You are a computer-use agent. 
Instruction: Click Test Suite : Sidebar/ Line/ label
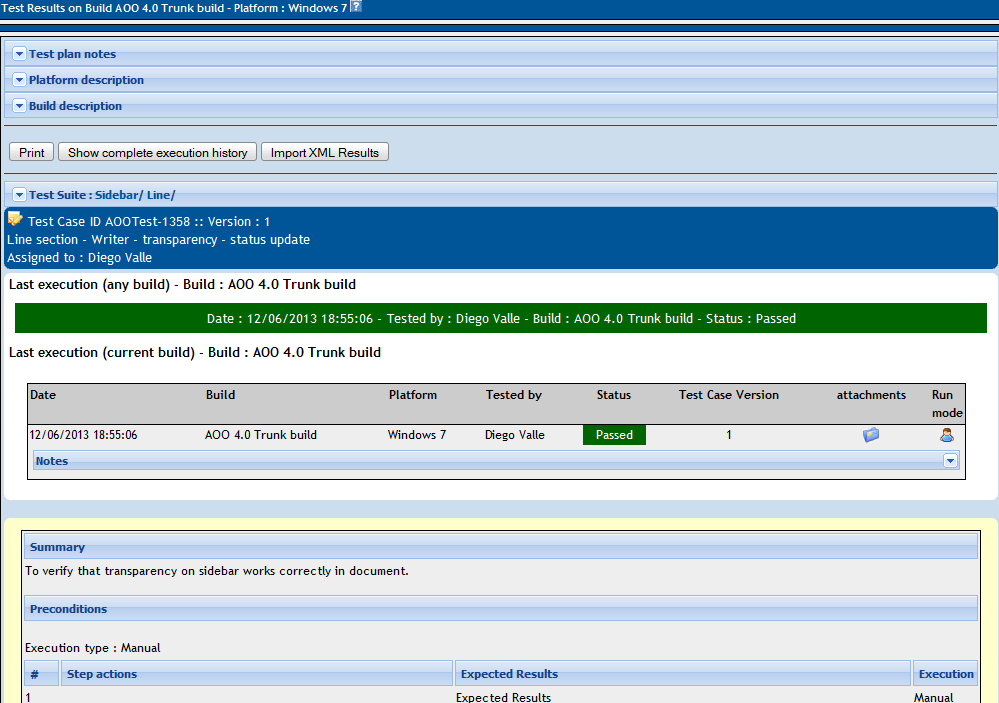click(x=102, y=195)
